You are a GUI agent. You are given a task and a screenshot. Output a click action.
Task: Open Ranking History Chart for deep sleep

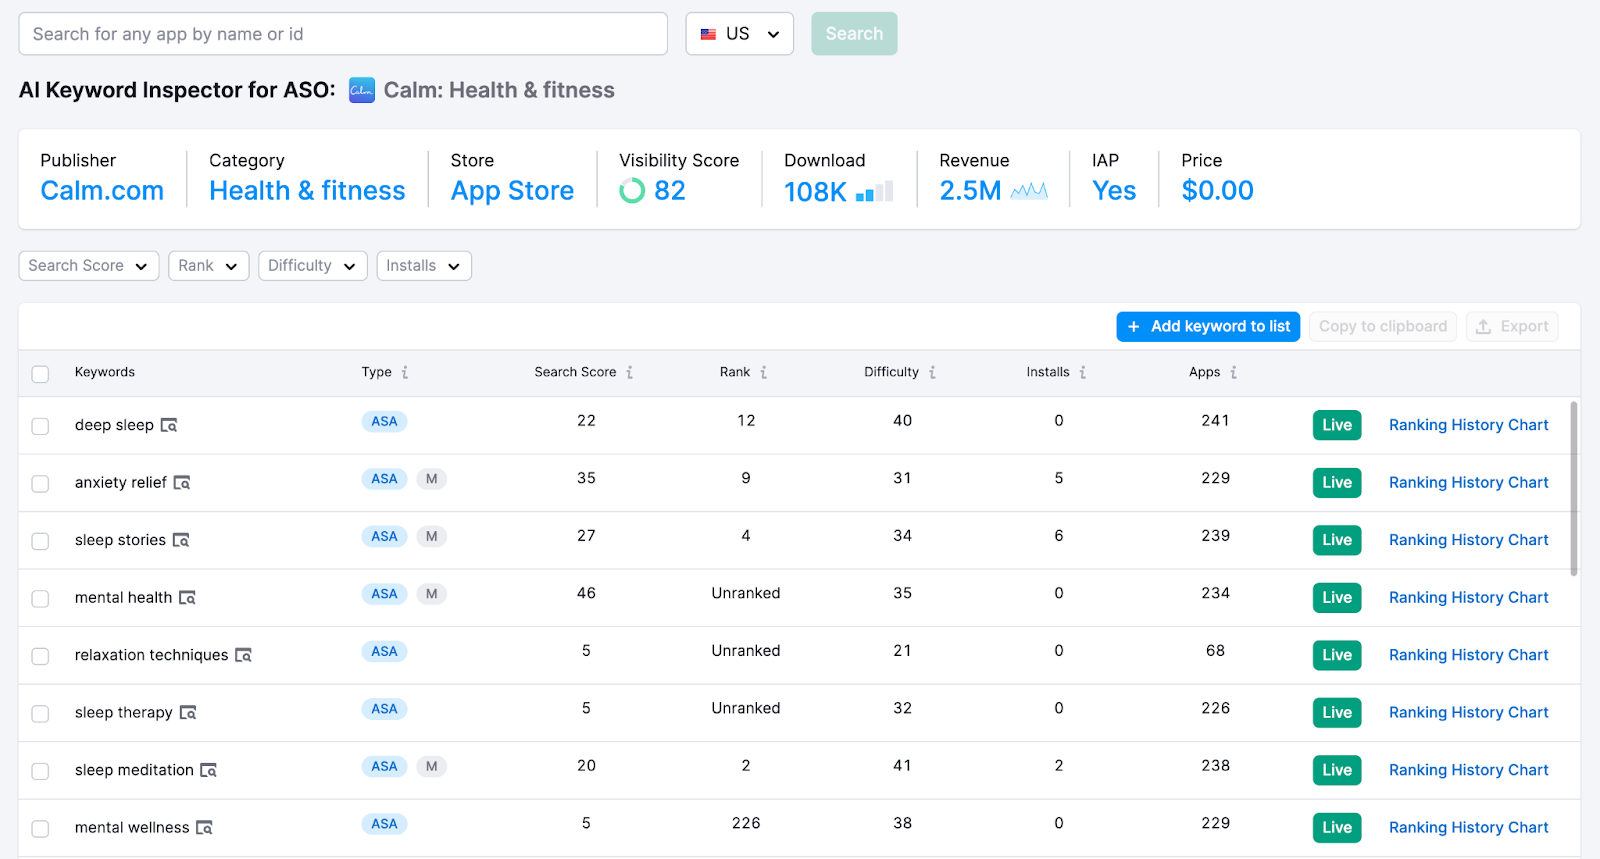pyautogui.click(x=1468, y=426)
